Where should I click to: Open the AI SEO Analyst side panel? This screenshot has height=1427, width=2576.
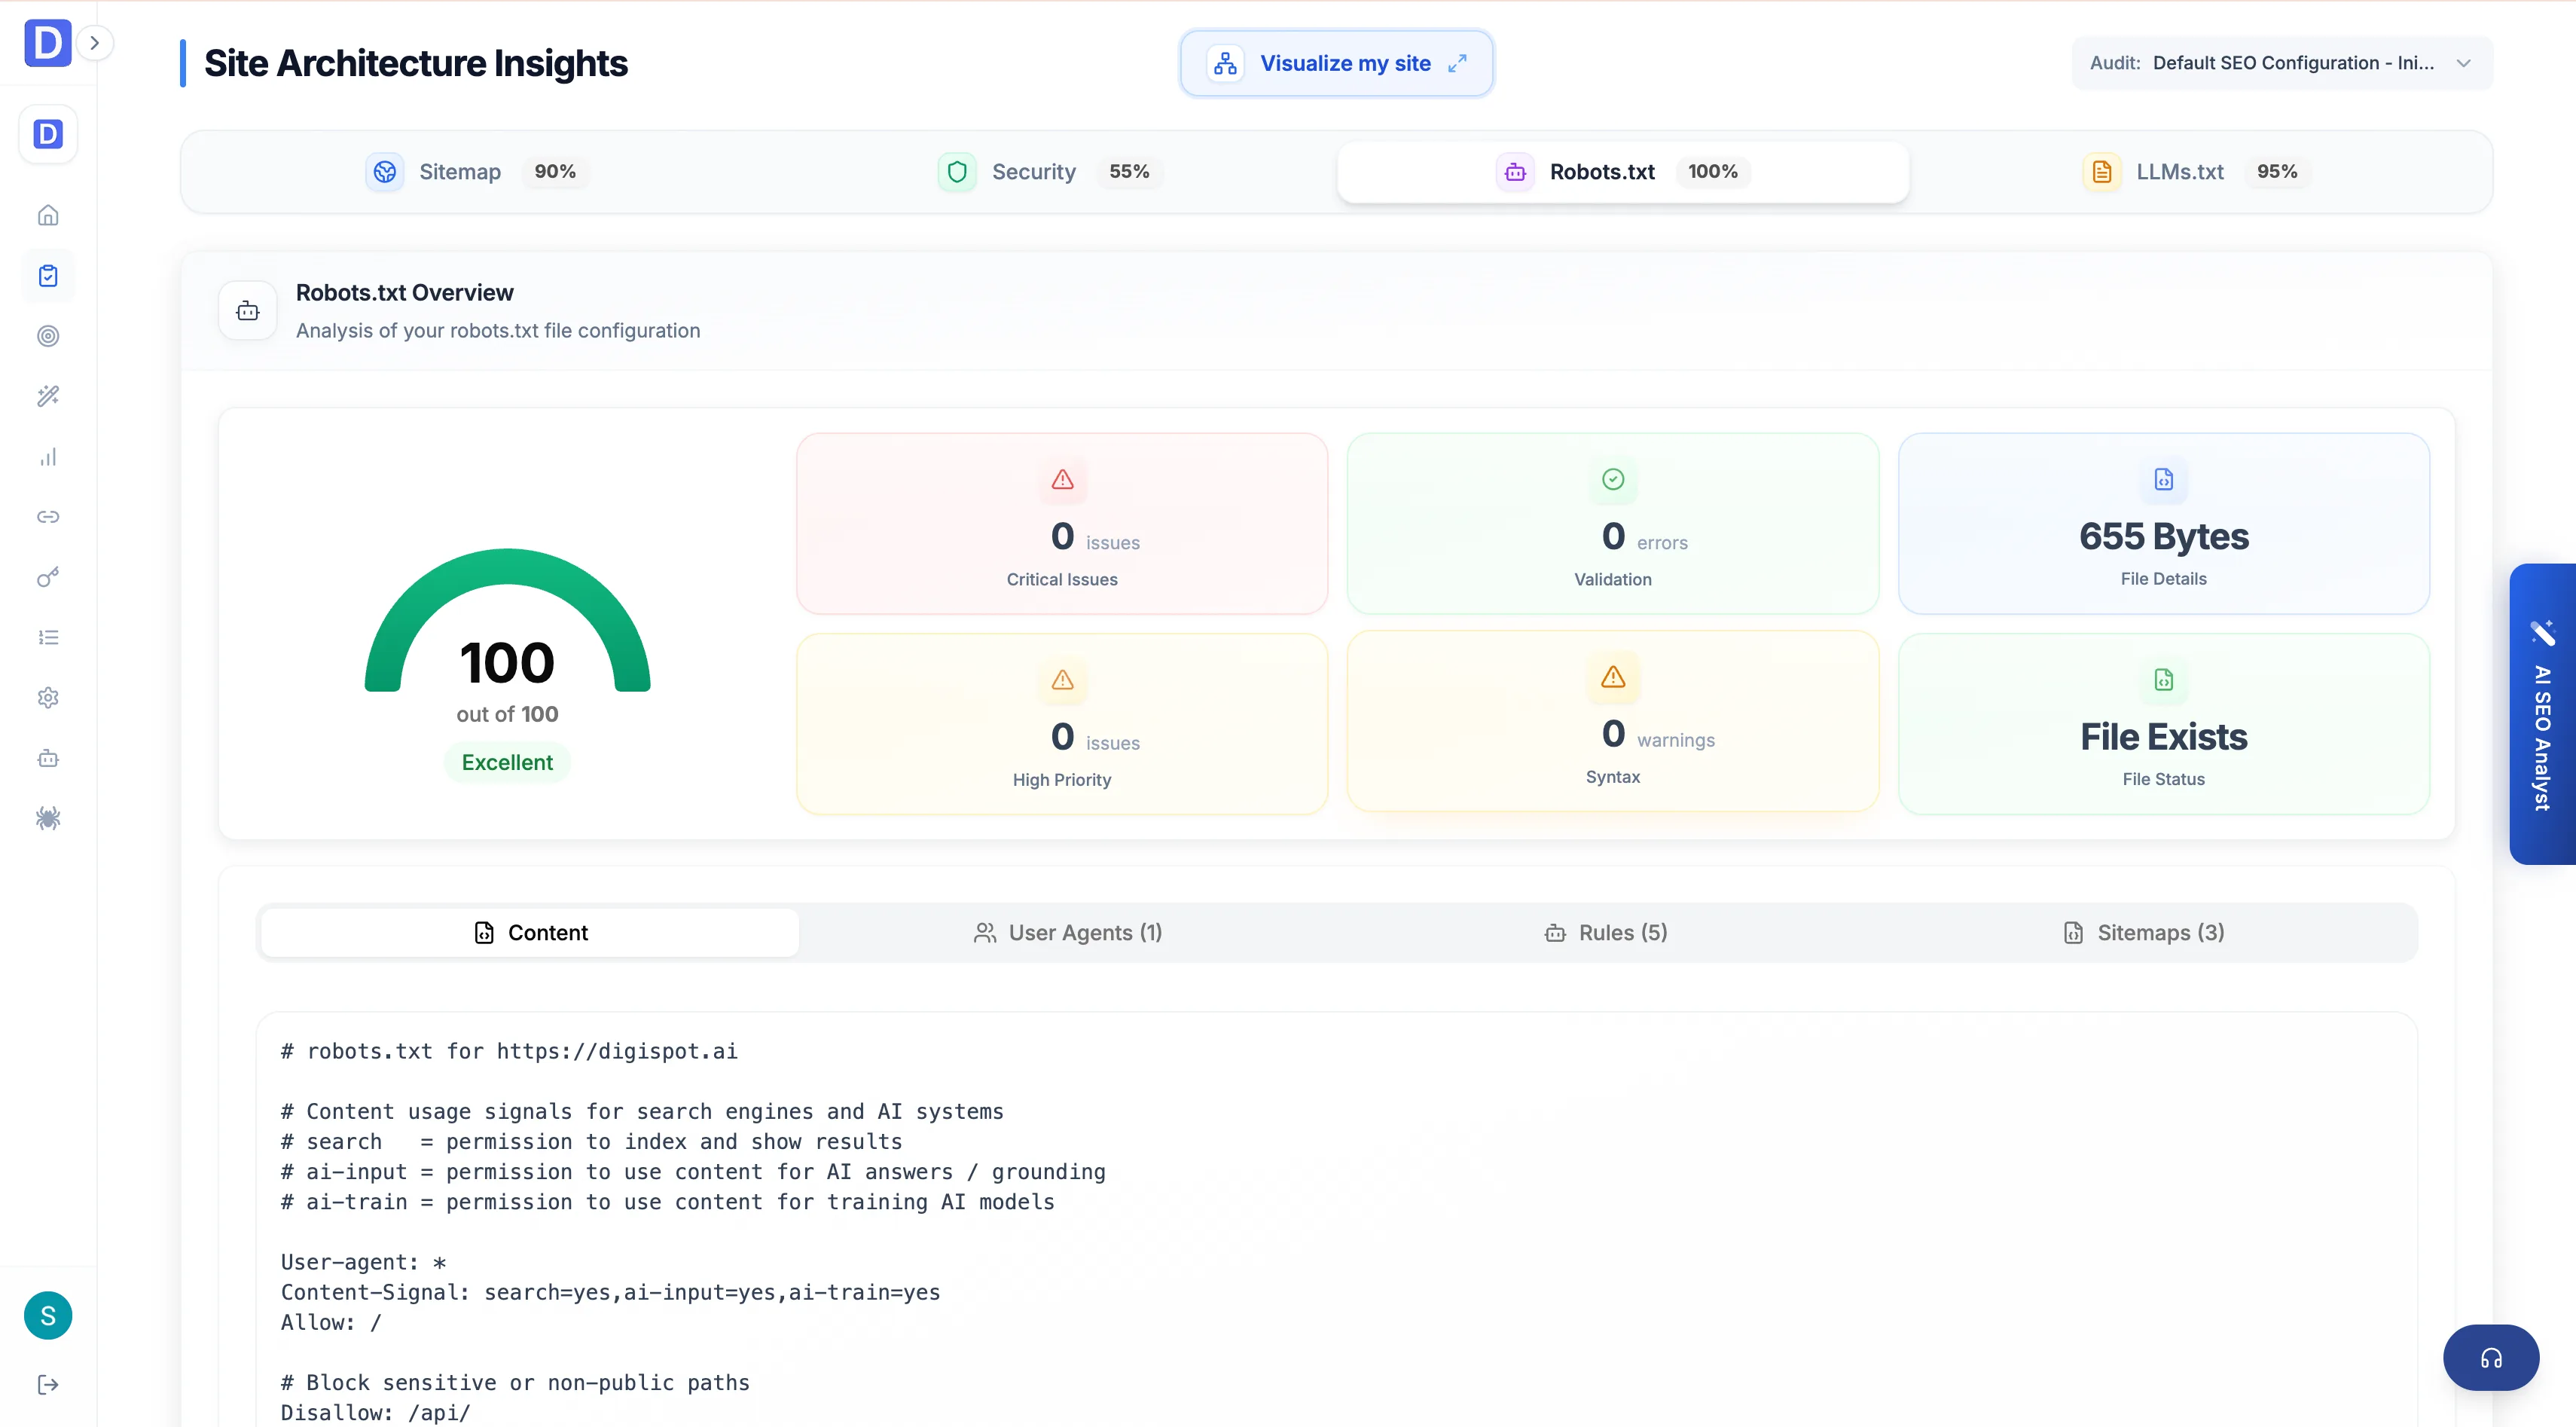(2542, 714)
